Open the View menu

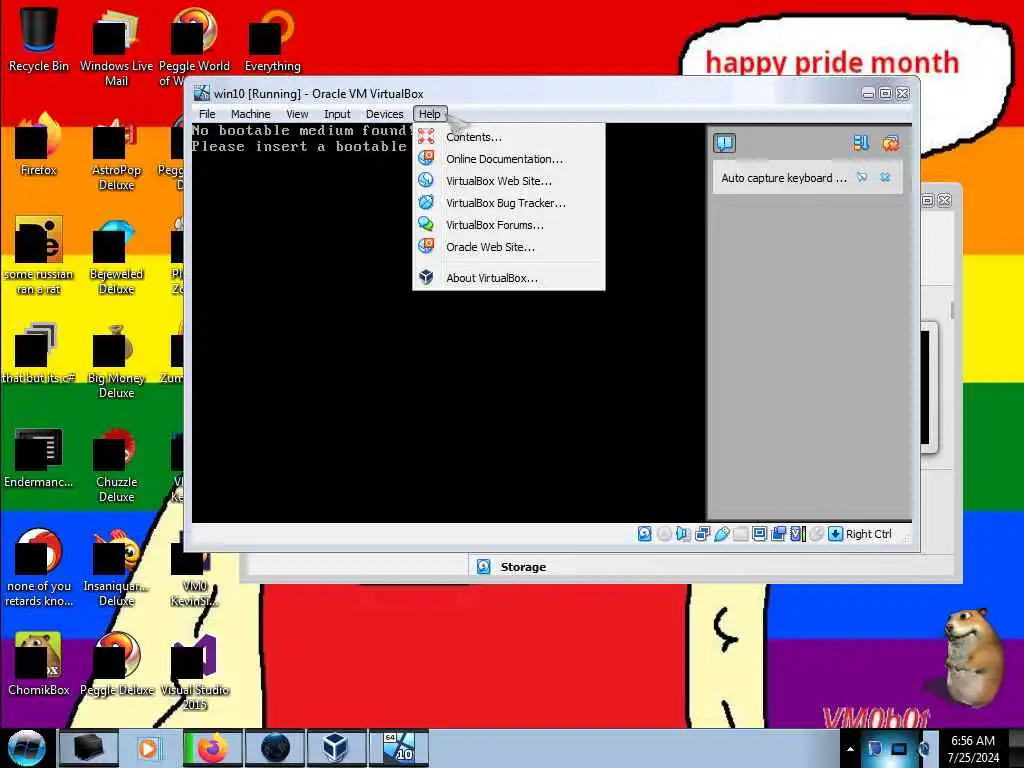coord(297,114)
